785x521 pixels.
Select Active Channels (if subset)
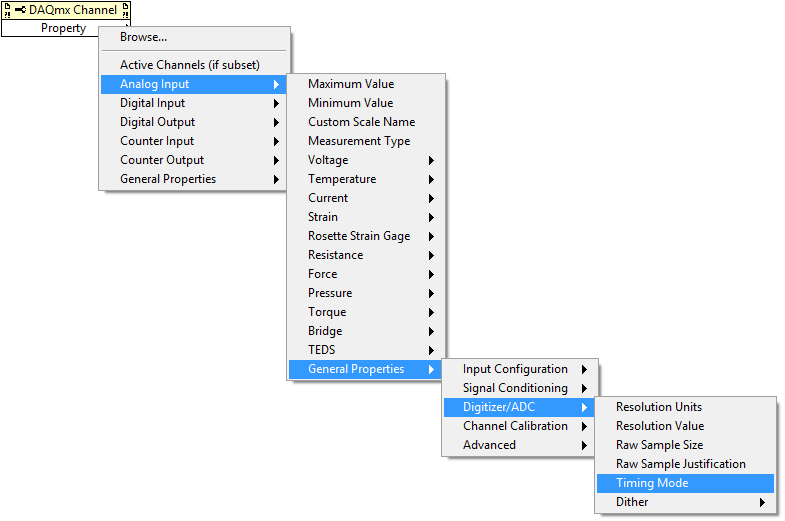194,65
